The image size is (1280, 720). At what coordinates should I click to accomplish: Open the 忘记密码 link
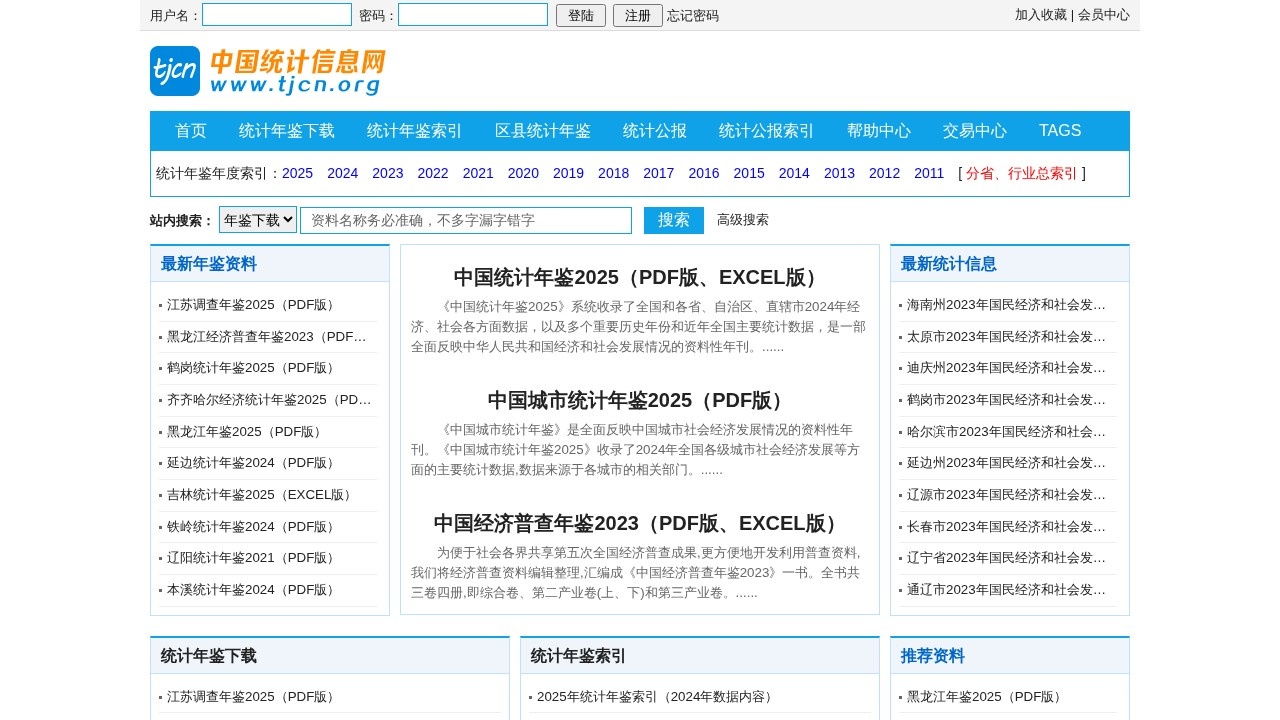pyautogui.click(x=693, y=16)
